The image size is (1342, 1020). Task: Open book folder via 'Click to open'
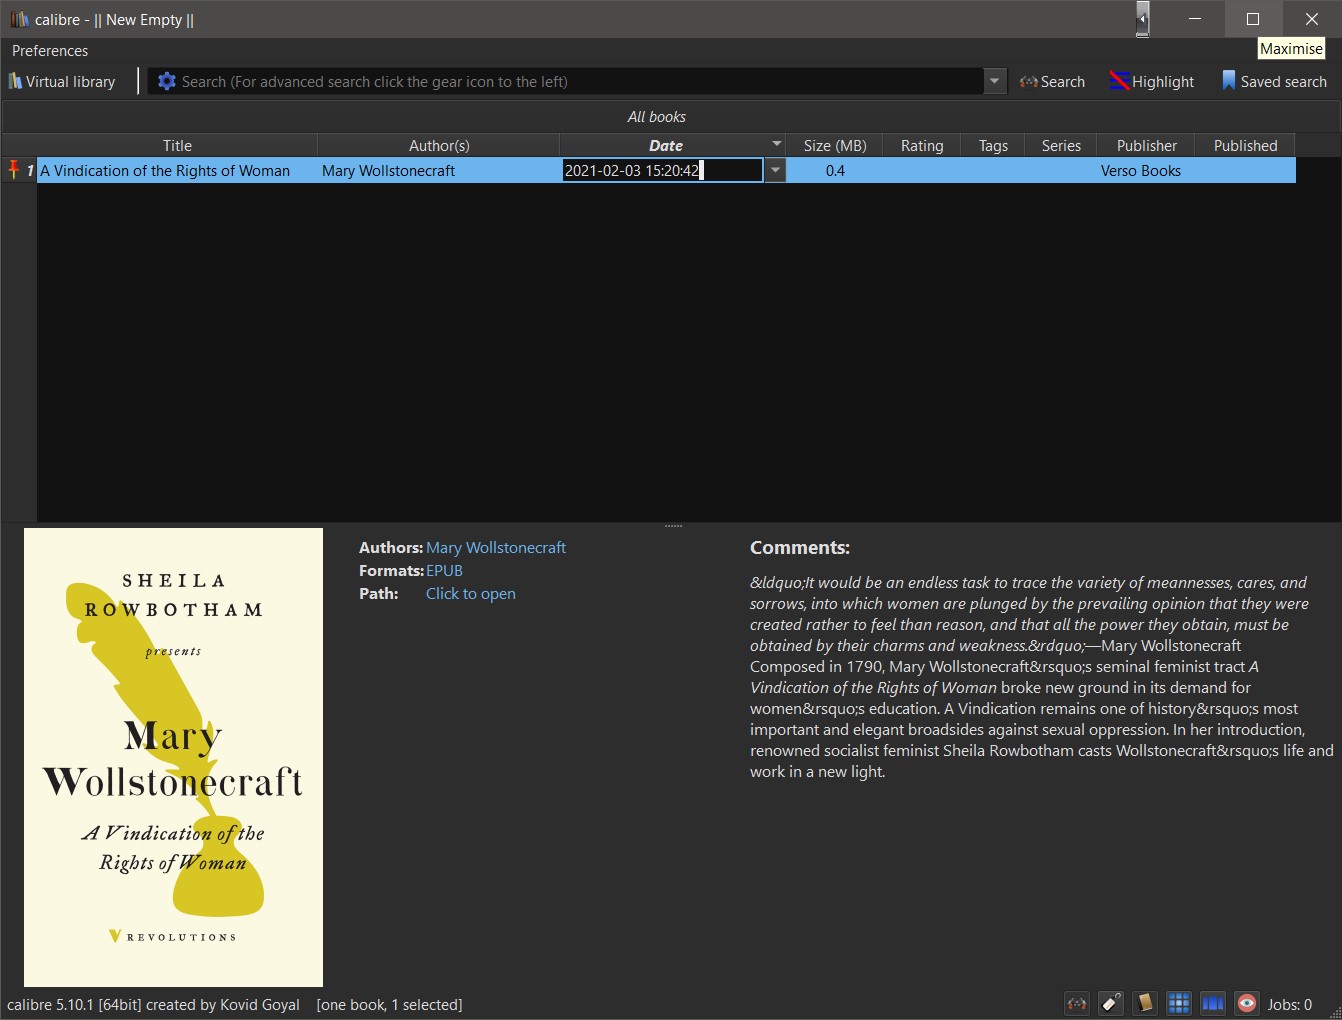[471, 594]
